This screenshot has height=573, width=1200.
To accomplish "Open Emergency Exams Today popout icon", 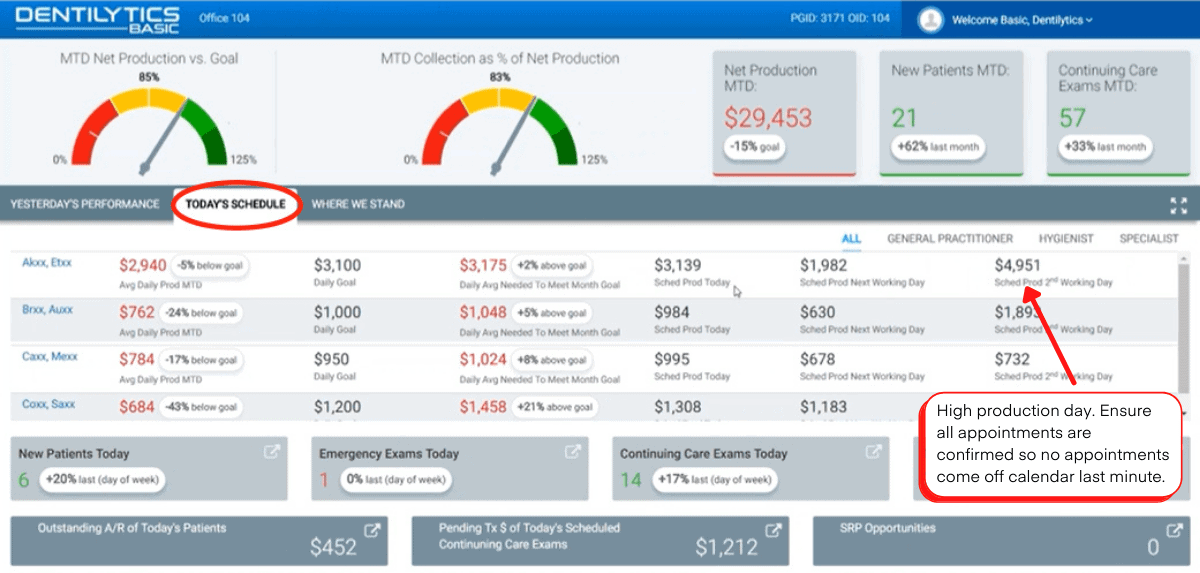I will coord(573,452).
